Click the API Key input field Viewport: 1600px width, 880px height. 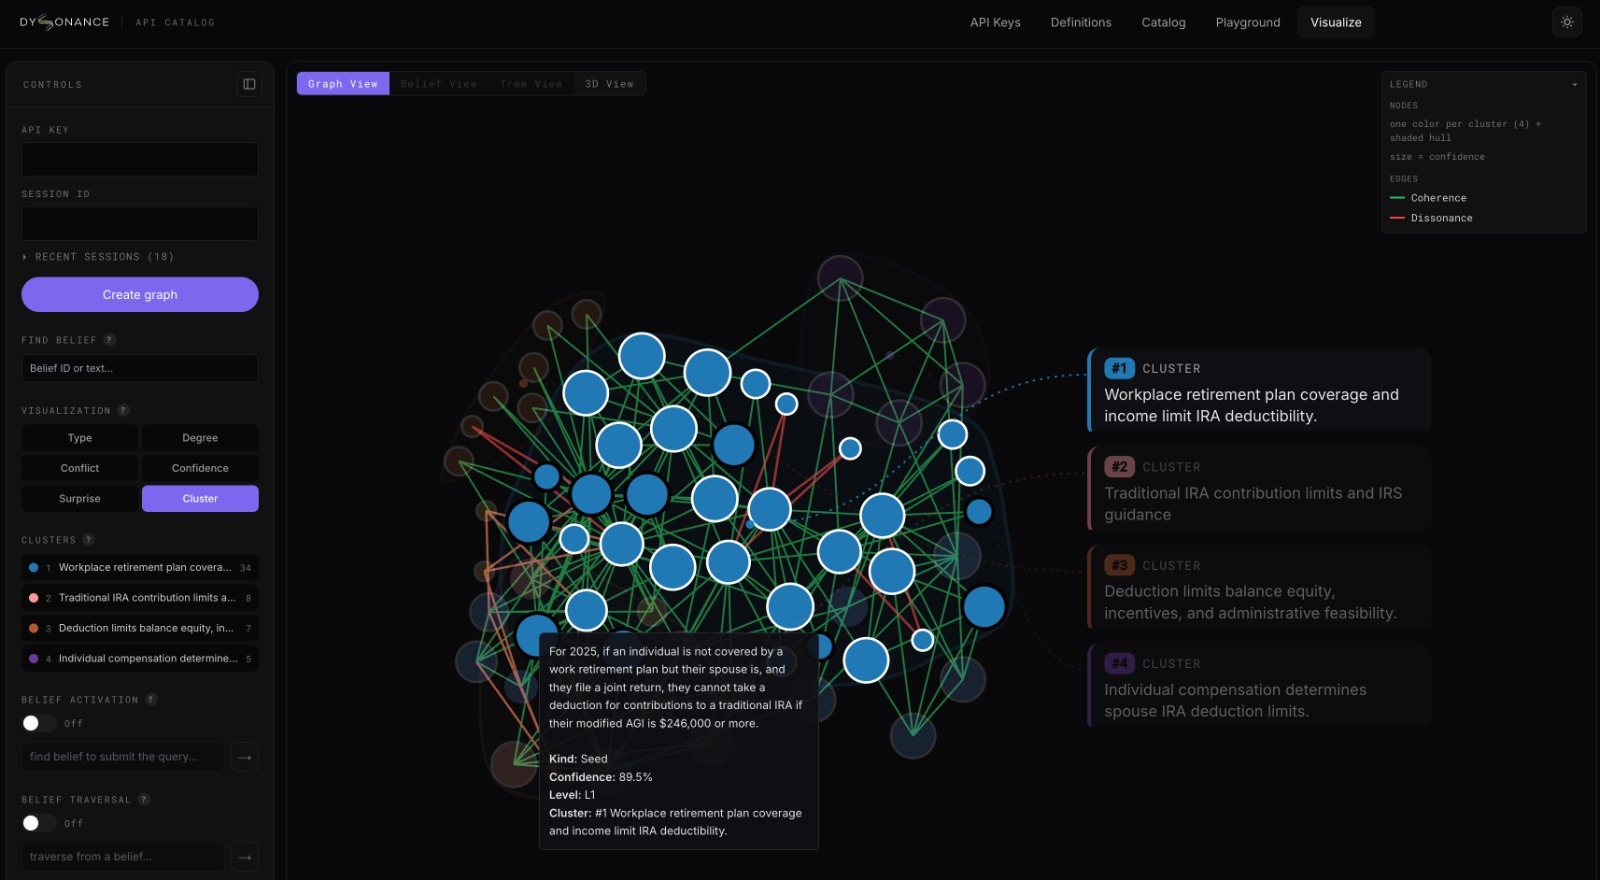[x=140, y=159]
